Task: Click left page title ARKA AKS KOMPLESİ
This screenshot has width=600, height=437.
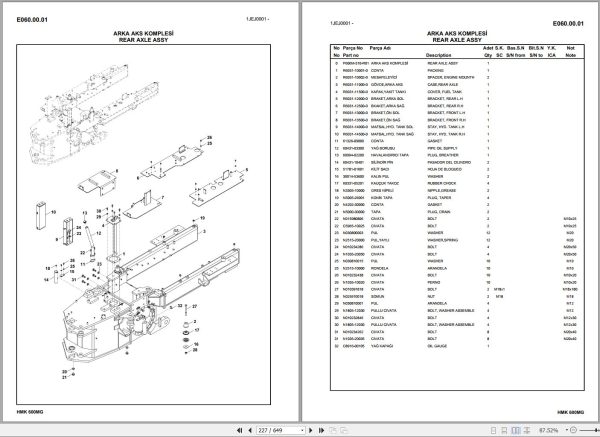Action: tap(143, 34)
